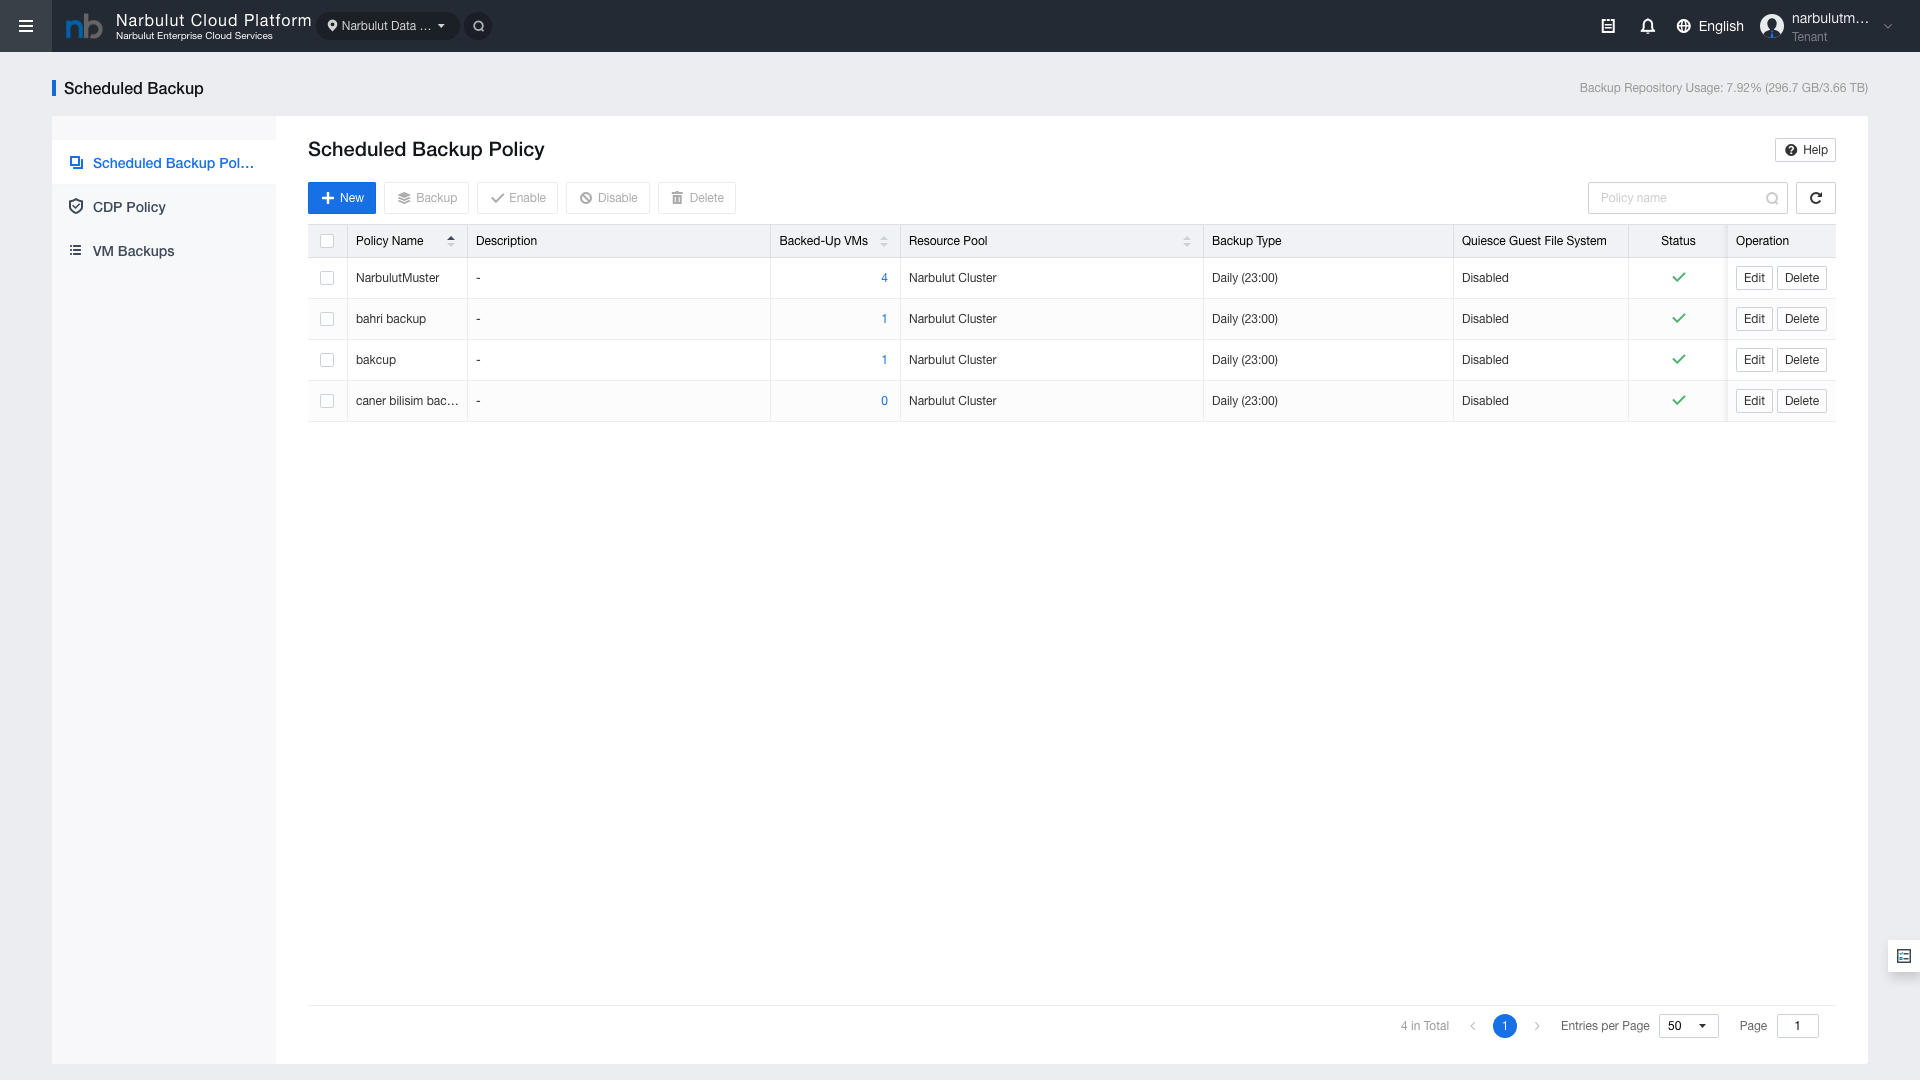This screenshot has height=1080, width=1920.
Task: Open bahri backup VM count link
Action: coord(884,319)
